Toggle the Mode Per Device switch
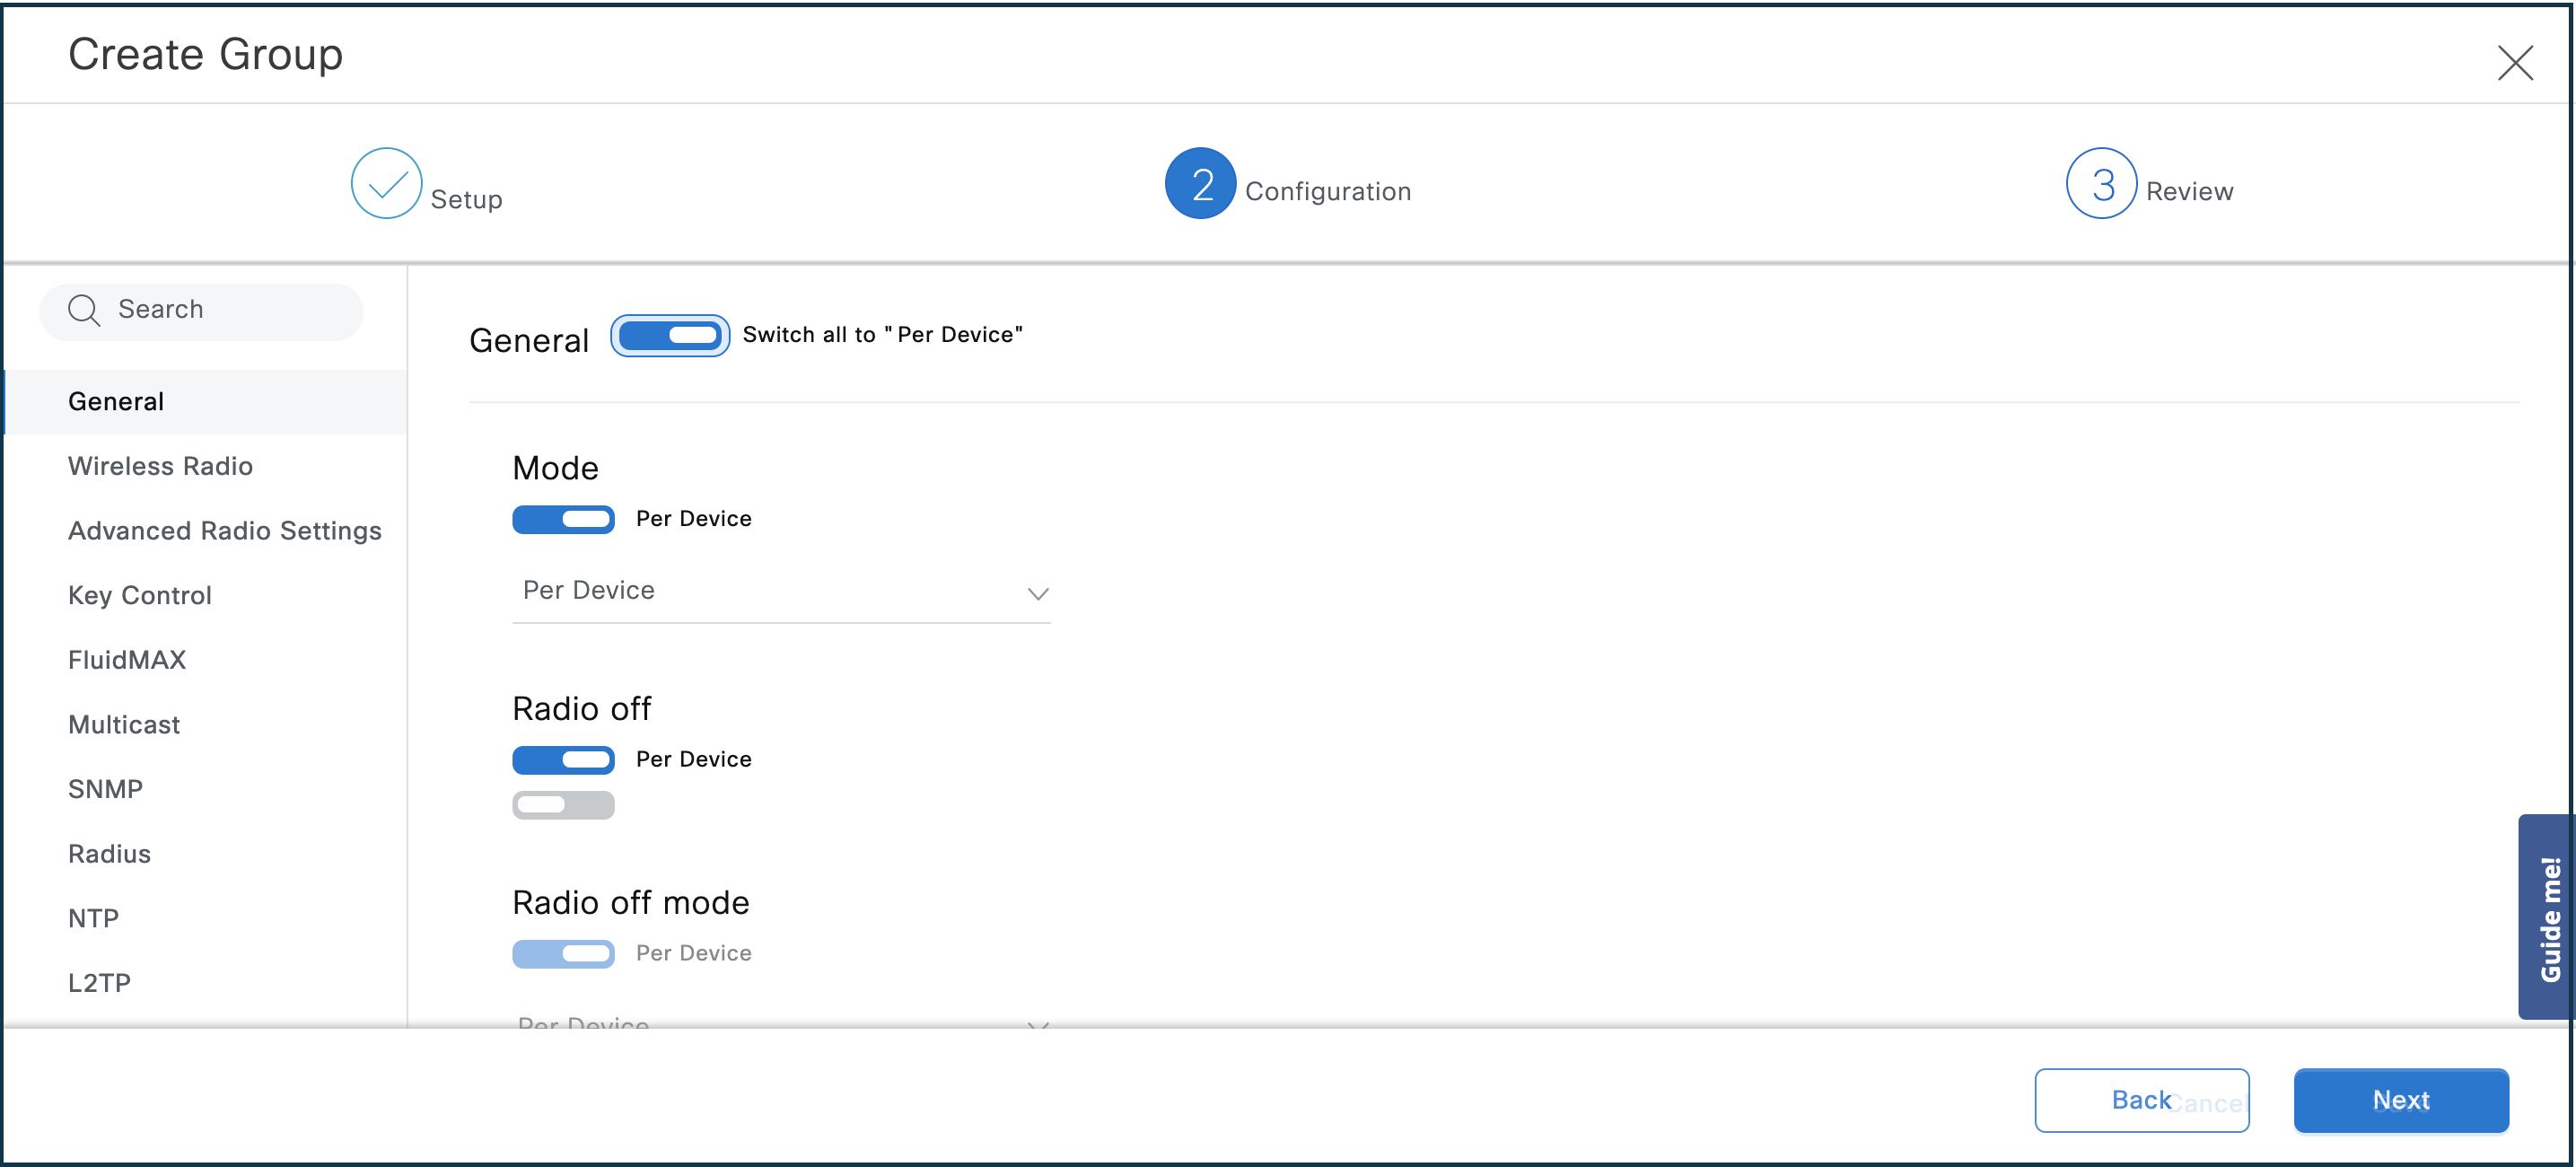This screenshot has height=1167, width=2576. point(564,516)
